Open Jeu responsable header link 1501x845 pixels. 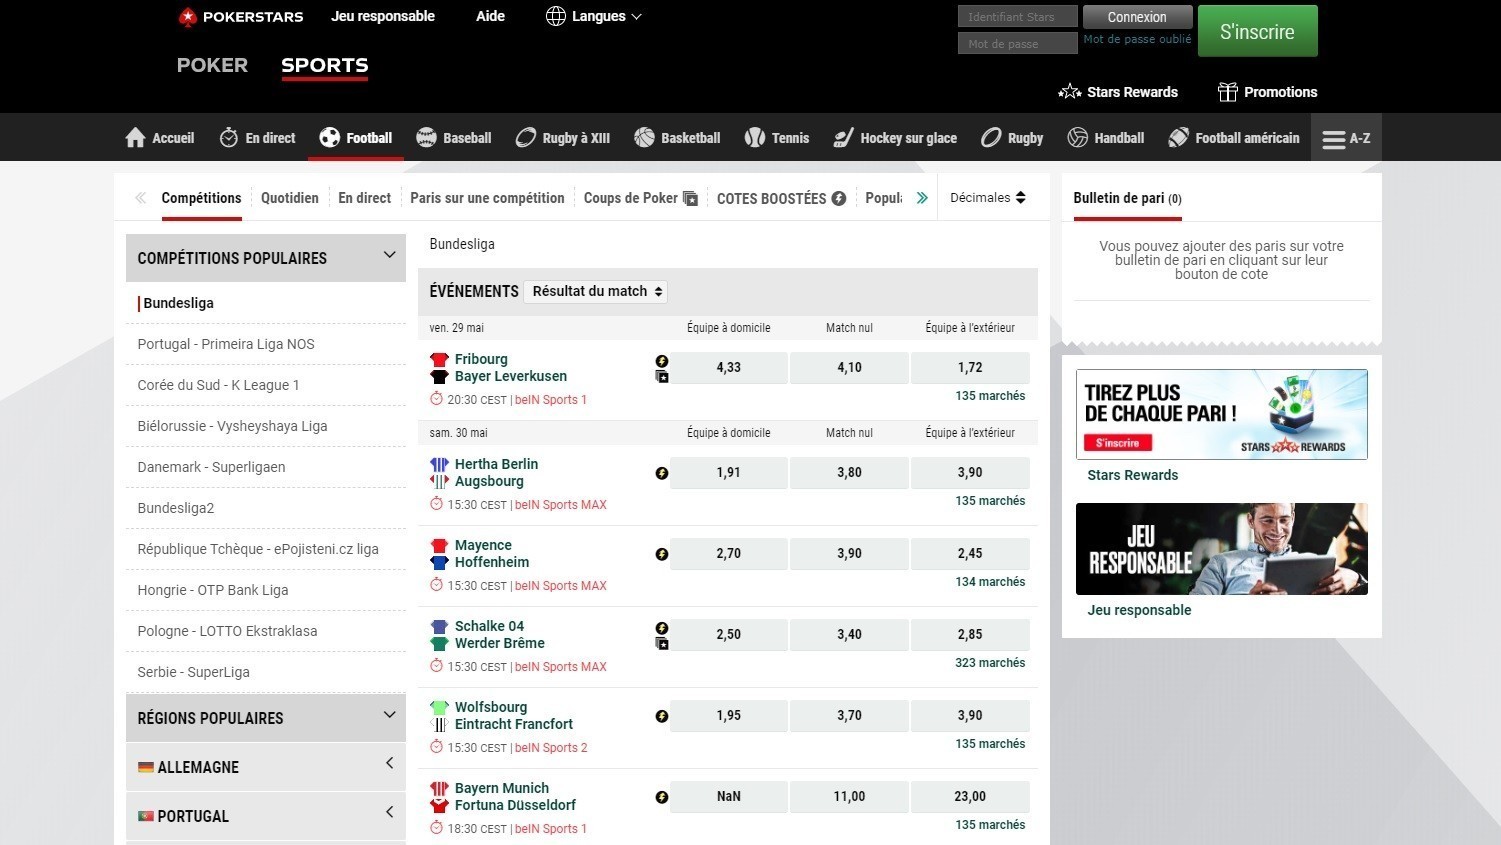383,16
